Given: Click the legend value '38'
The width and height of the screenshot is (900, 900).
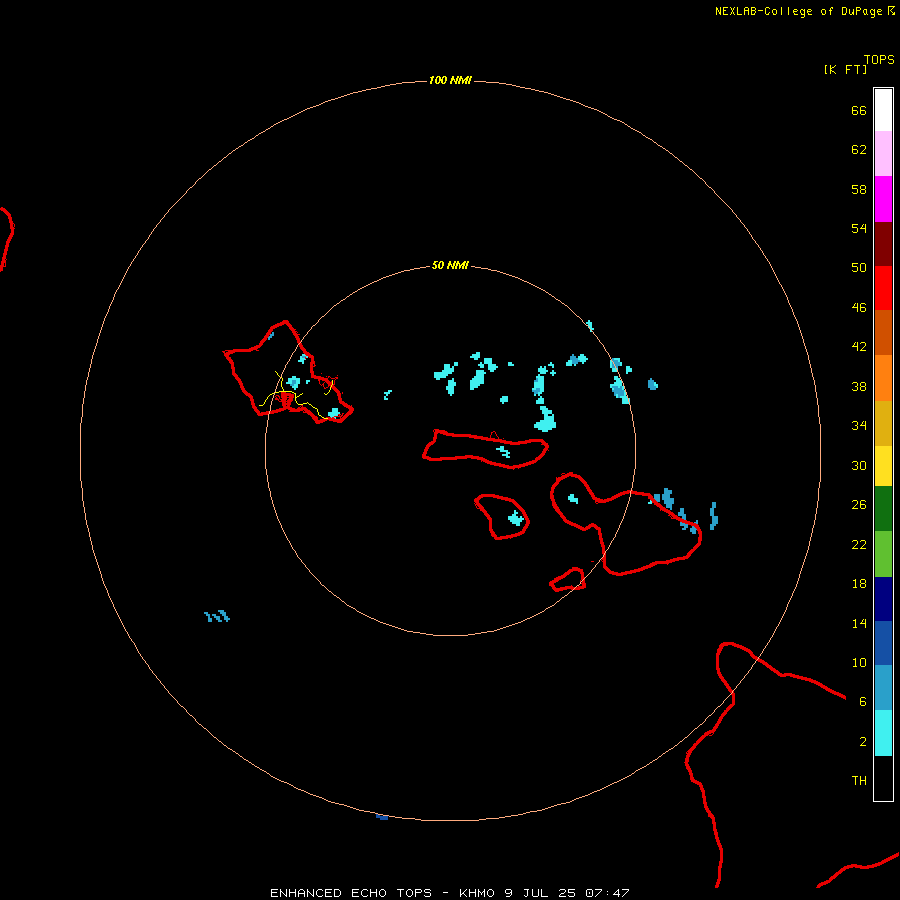Looking at the screenshot, I should point(859,387).
